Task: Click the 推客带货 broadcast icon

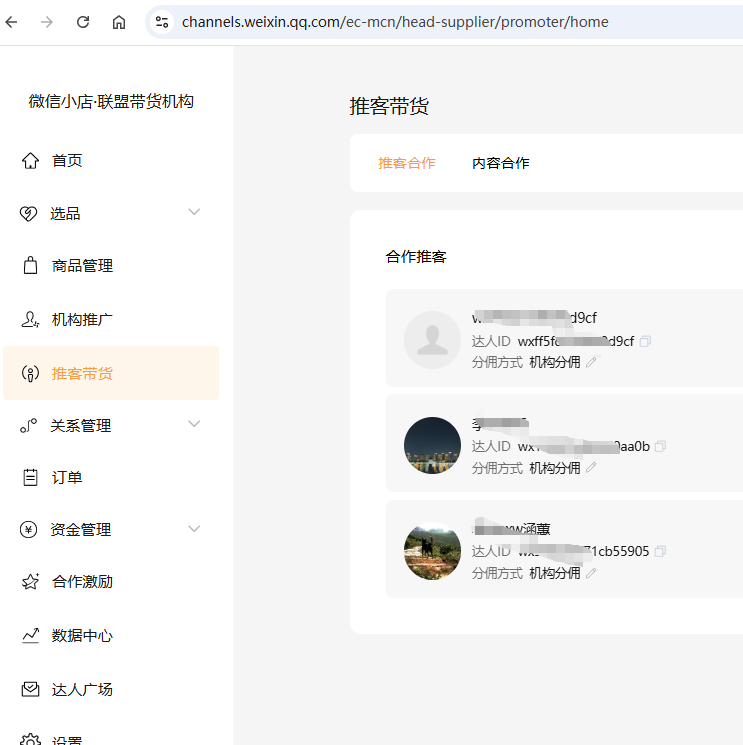Action: [x=30, y=373]
